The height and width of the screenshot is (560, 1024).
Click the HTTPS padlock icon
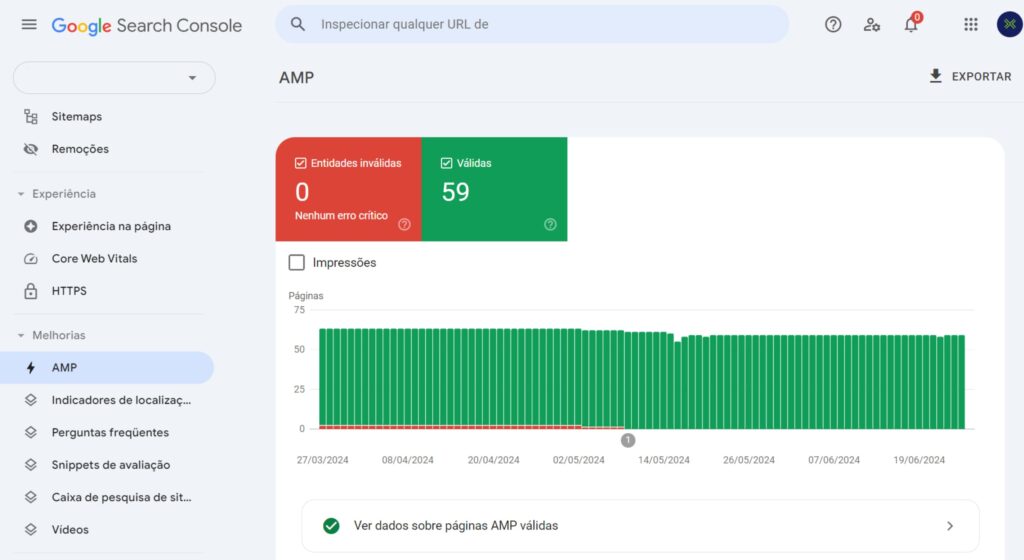click(x=31, y=291)
